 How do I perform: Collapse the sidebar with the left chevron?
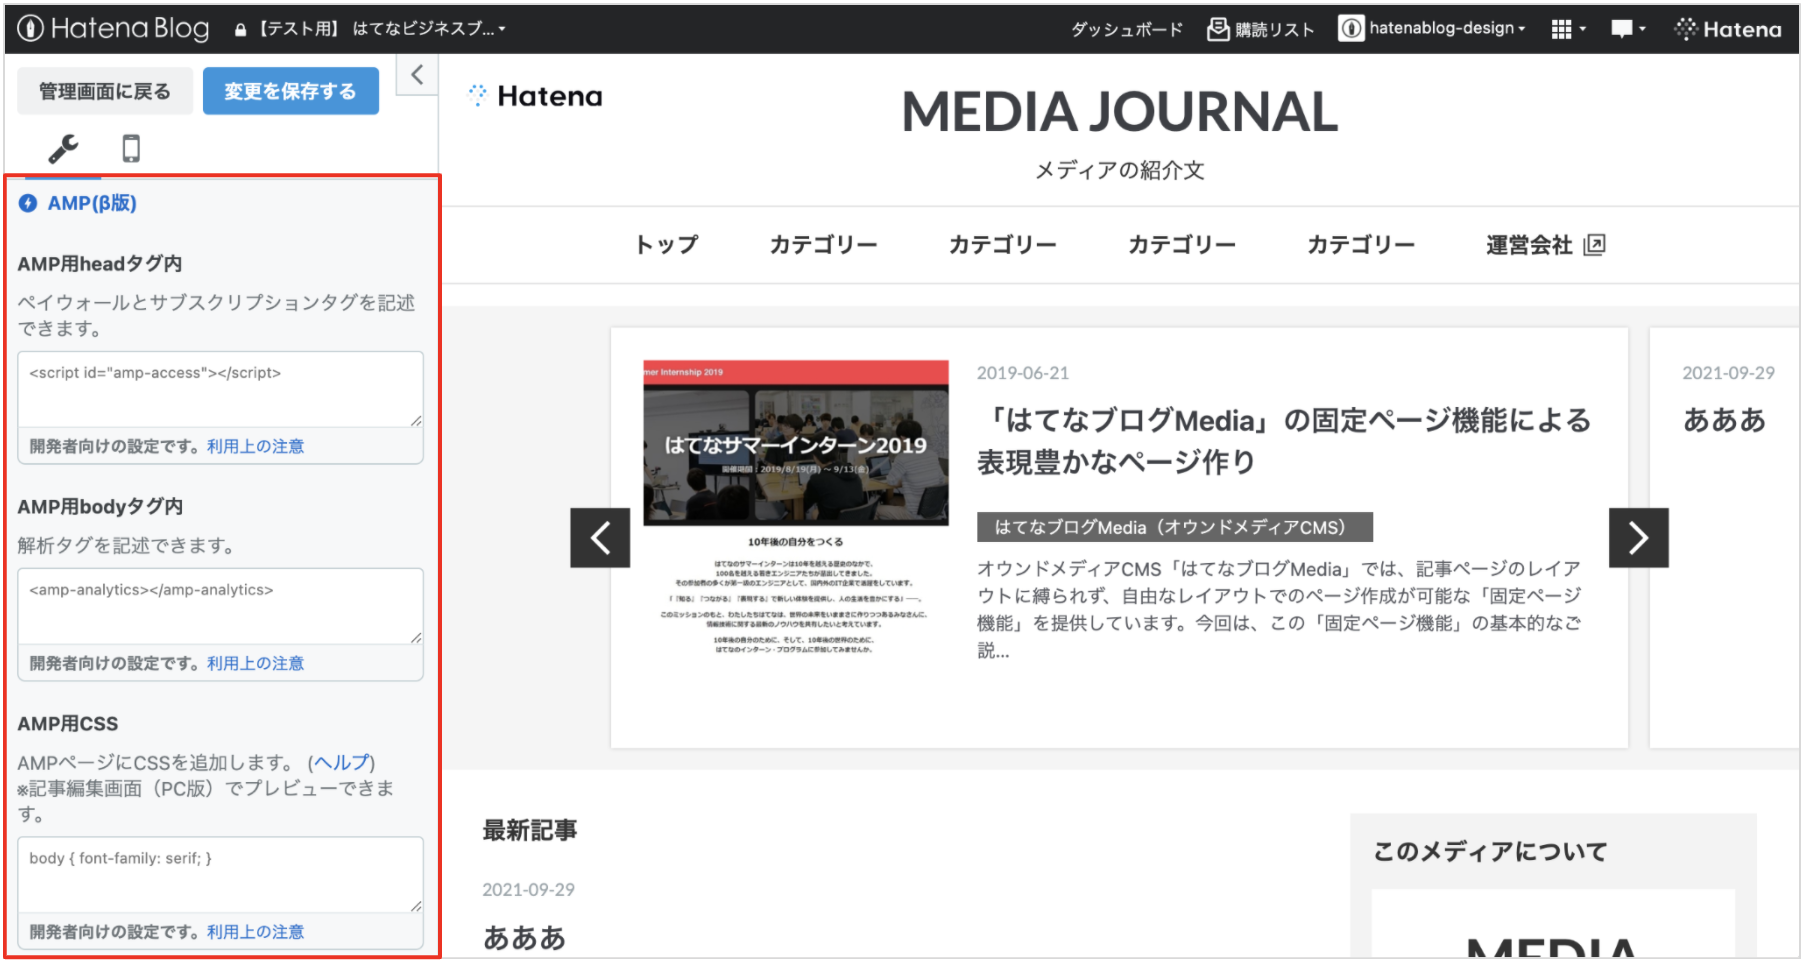(x=417, y=74)
